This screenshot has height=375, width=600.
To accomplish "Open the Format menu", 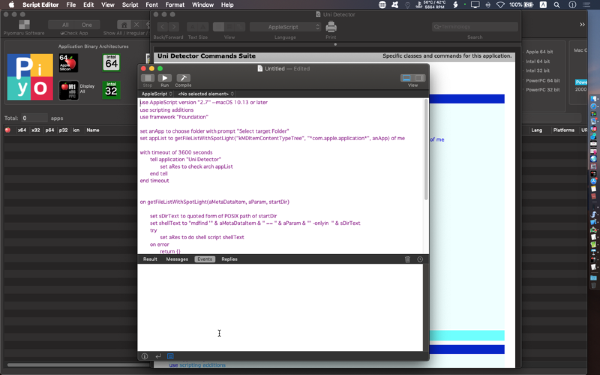I will [175, 5].
